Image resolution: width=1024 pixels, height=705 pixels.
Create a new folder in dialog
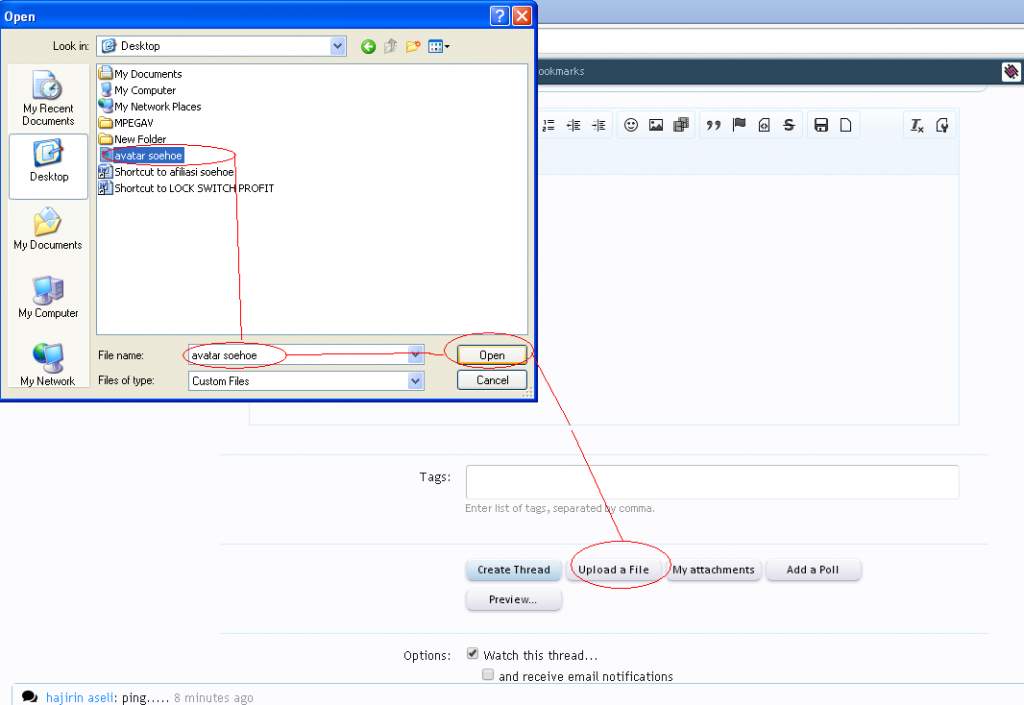tap(413, 46)
